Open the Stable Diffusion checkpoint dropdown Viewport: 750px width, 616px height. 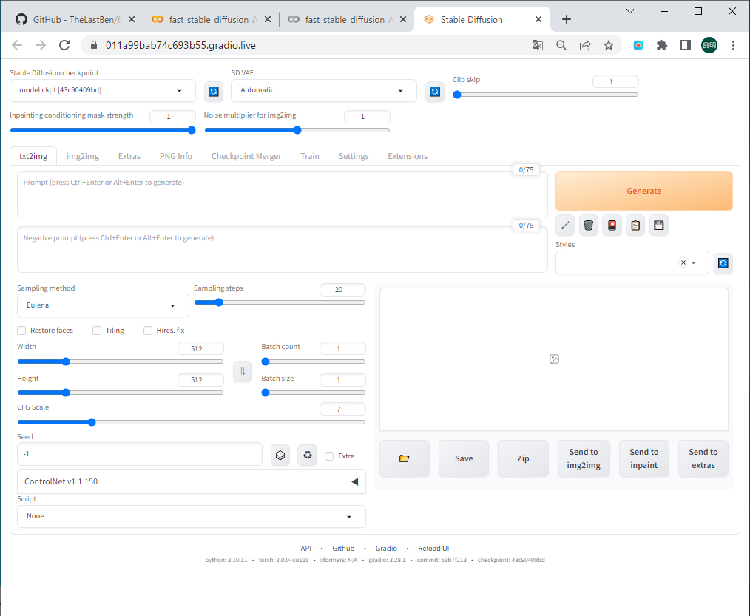coord(102,90)
